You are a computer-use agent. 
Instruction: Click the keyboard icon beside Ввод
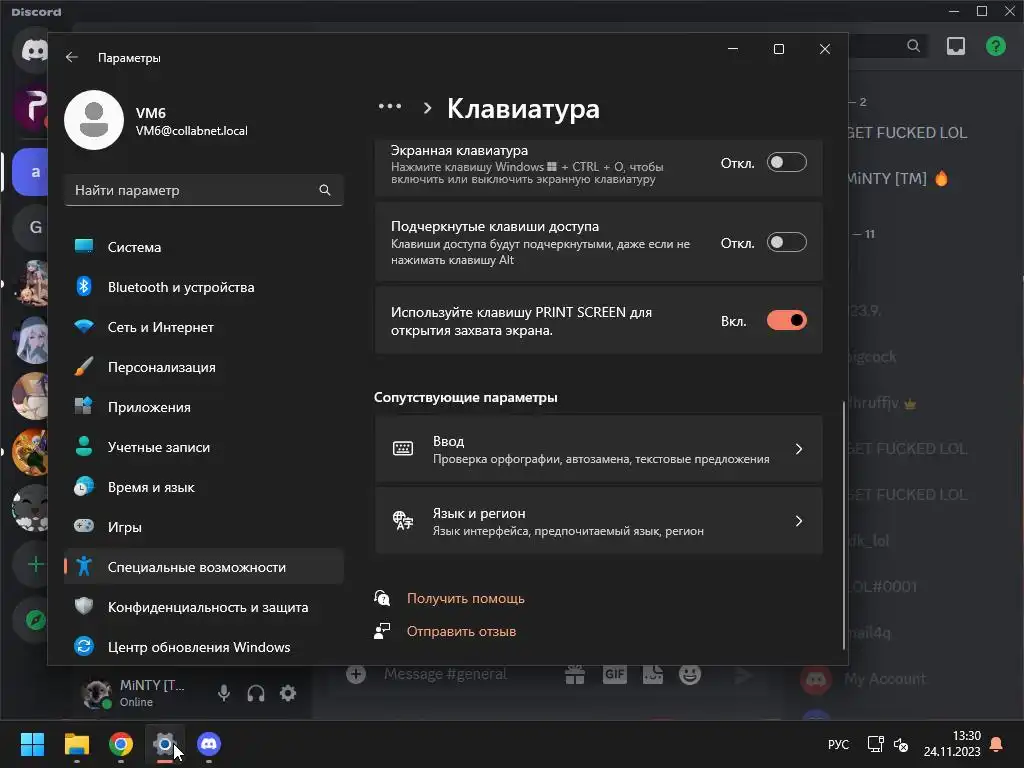pyautogui.click(x=403, y=449)
